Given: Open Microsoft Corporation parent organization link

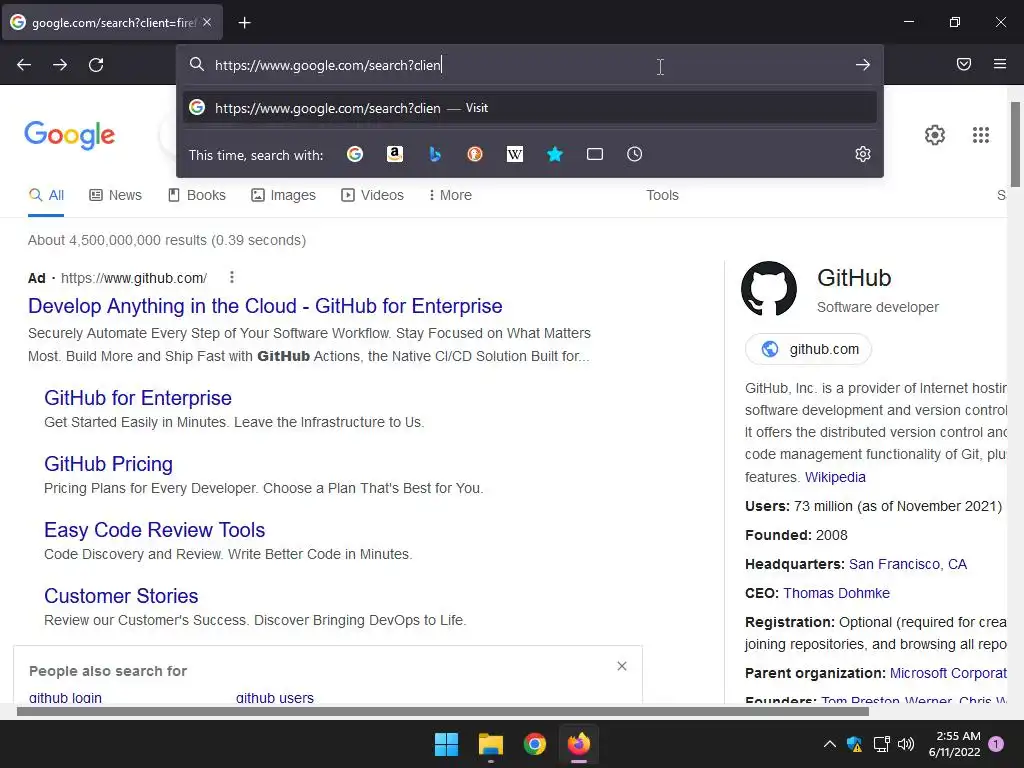Looking at the screenshot, I should [948, 673].
